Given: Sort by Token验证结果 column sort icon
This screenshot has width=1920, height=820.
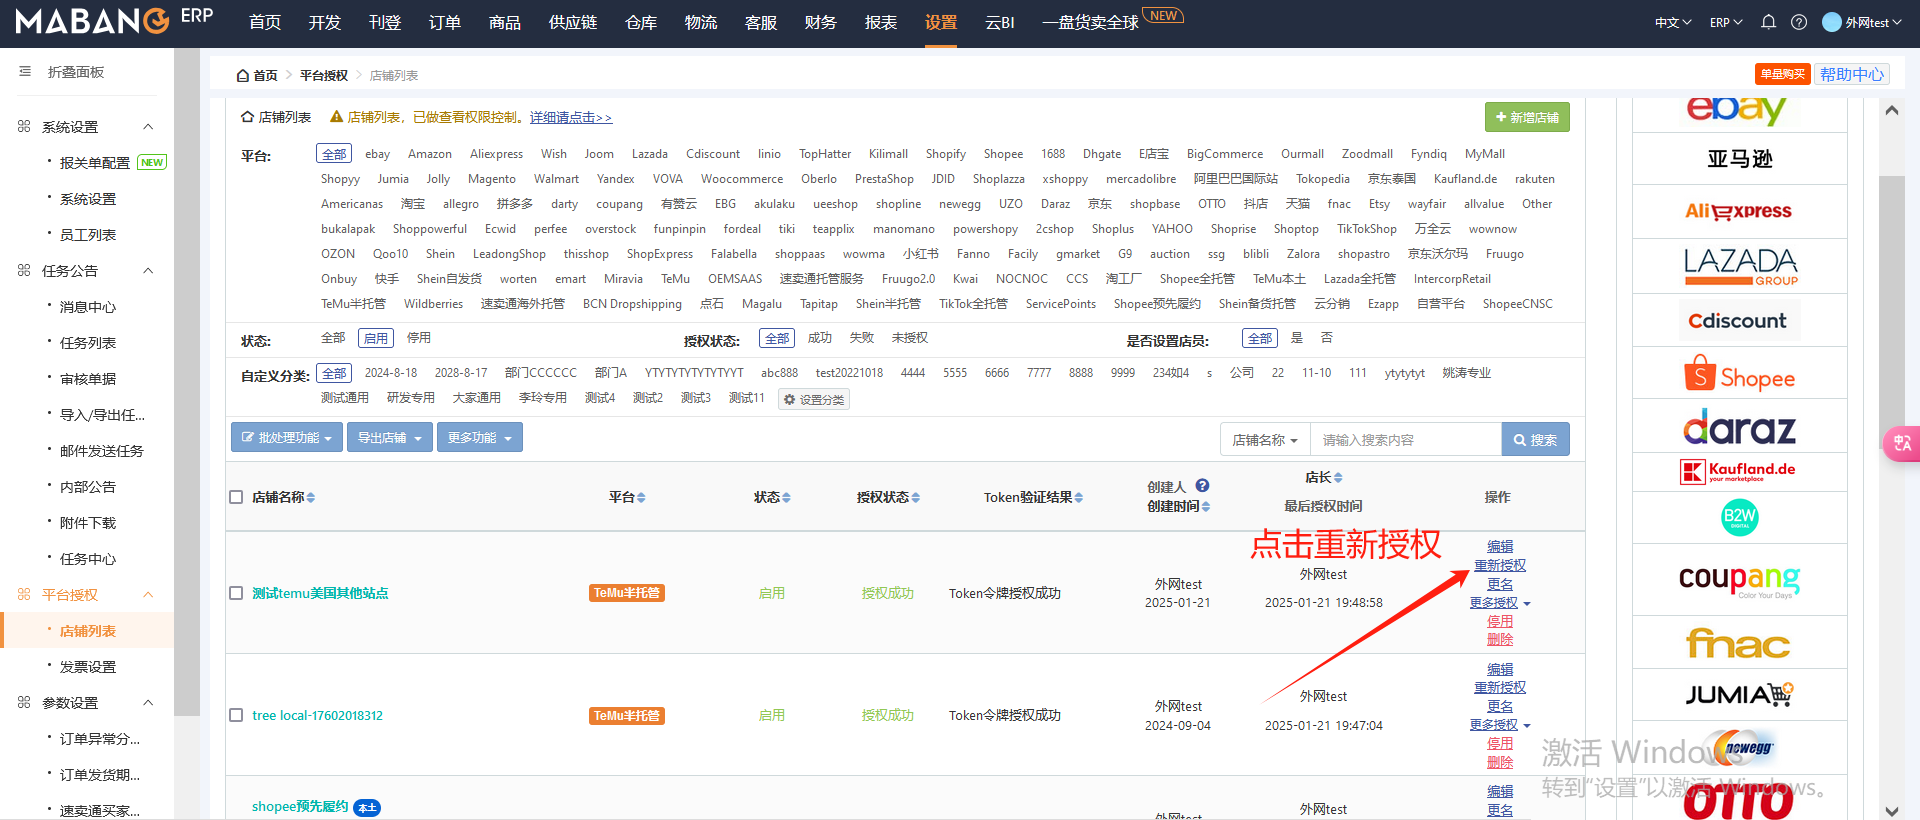Looking at the screenshot, I should pos(1079,497).
